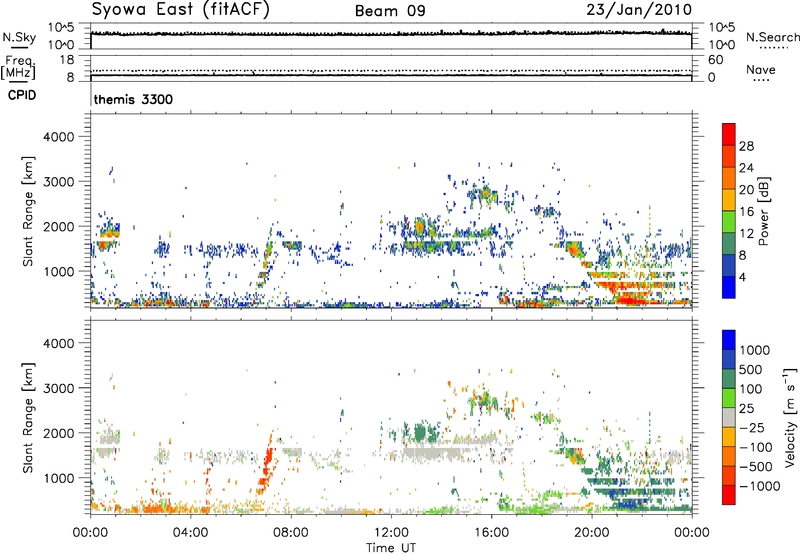Click the '12:00' time tick label

[x=391, y=533]
